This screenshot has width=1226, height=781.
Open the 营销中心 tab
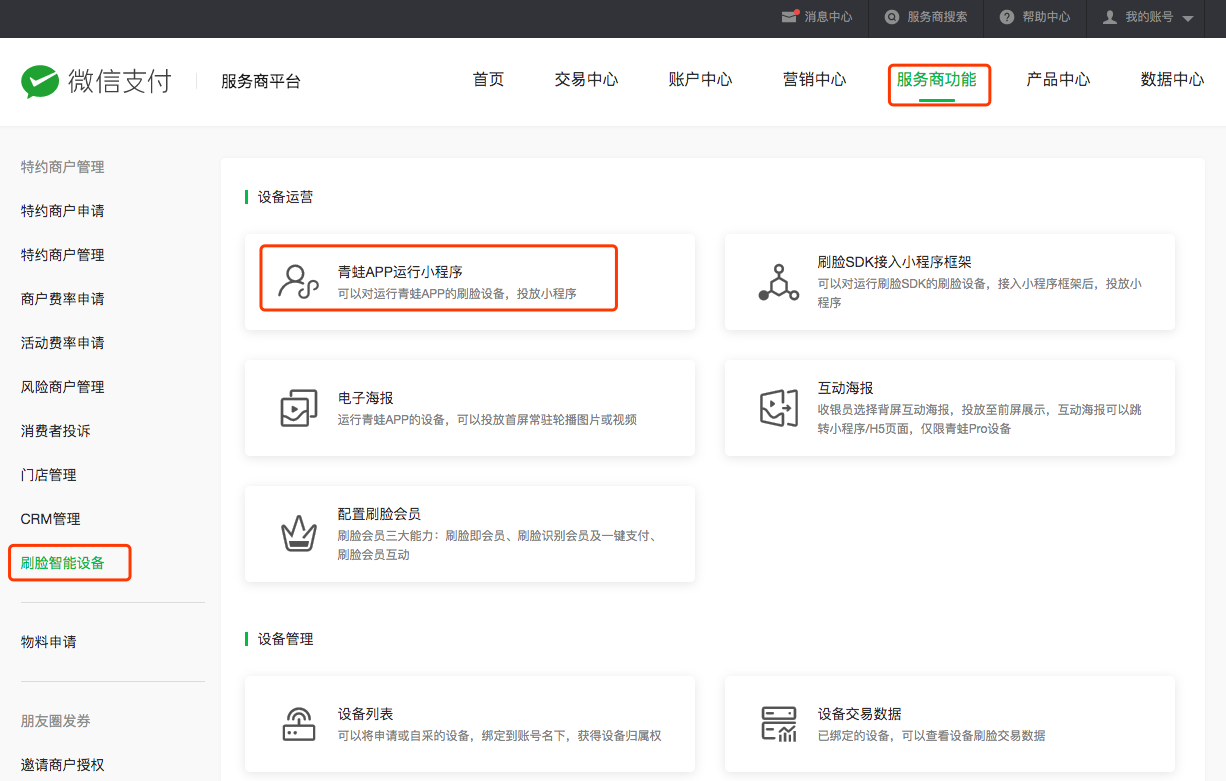point(814,80)
